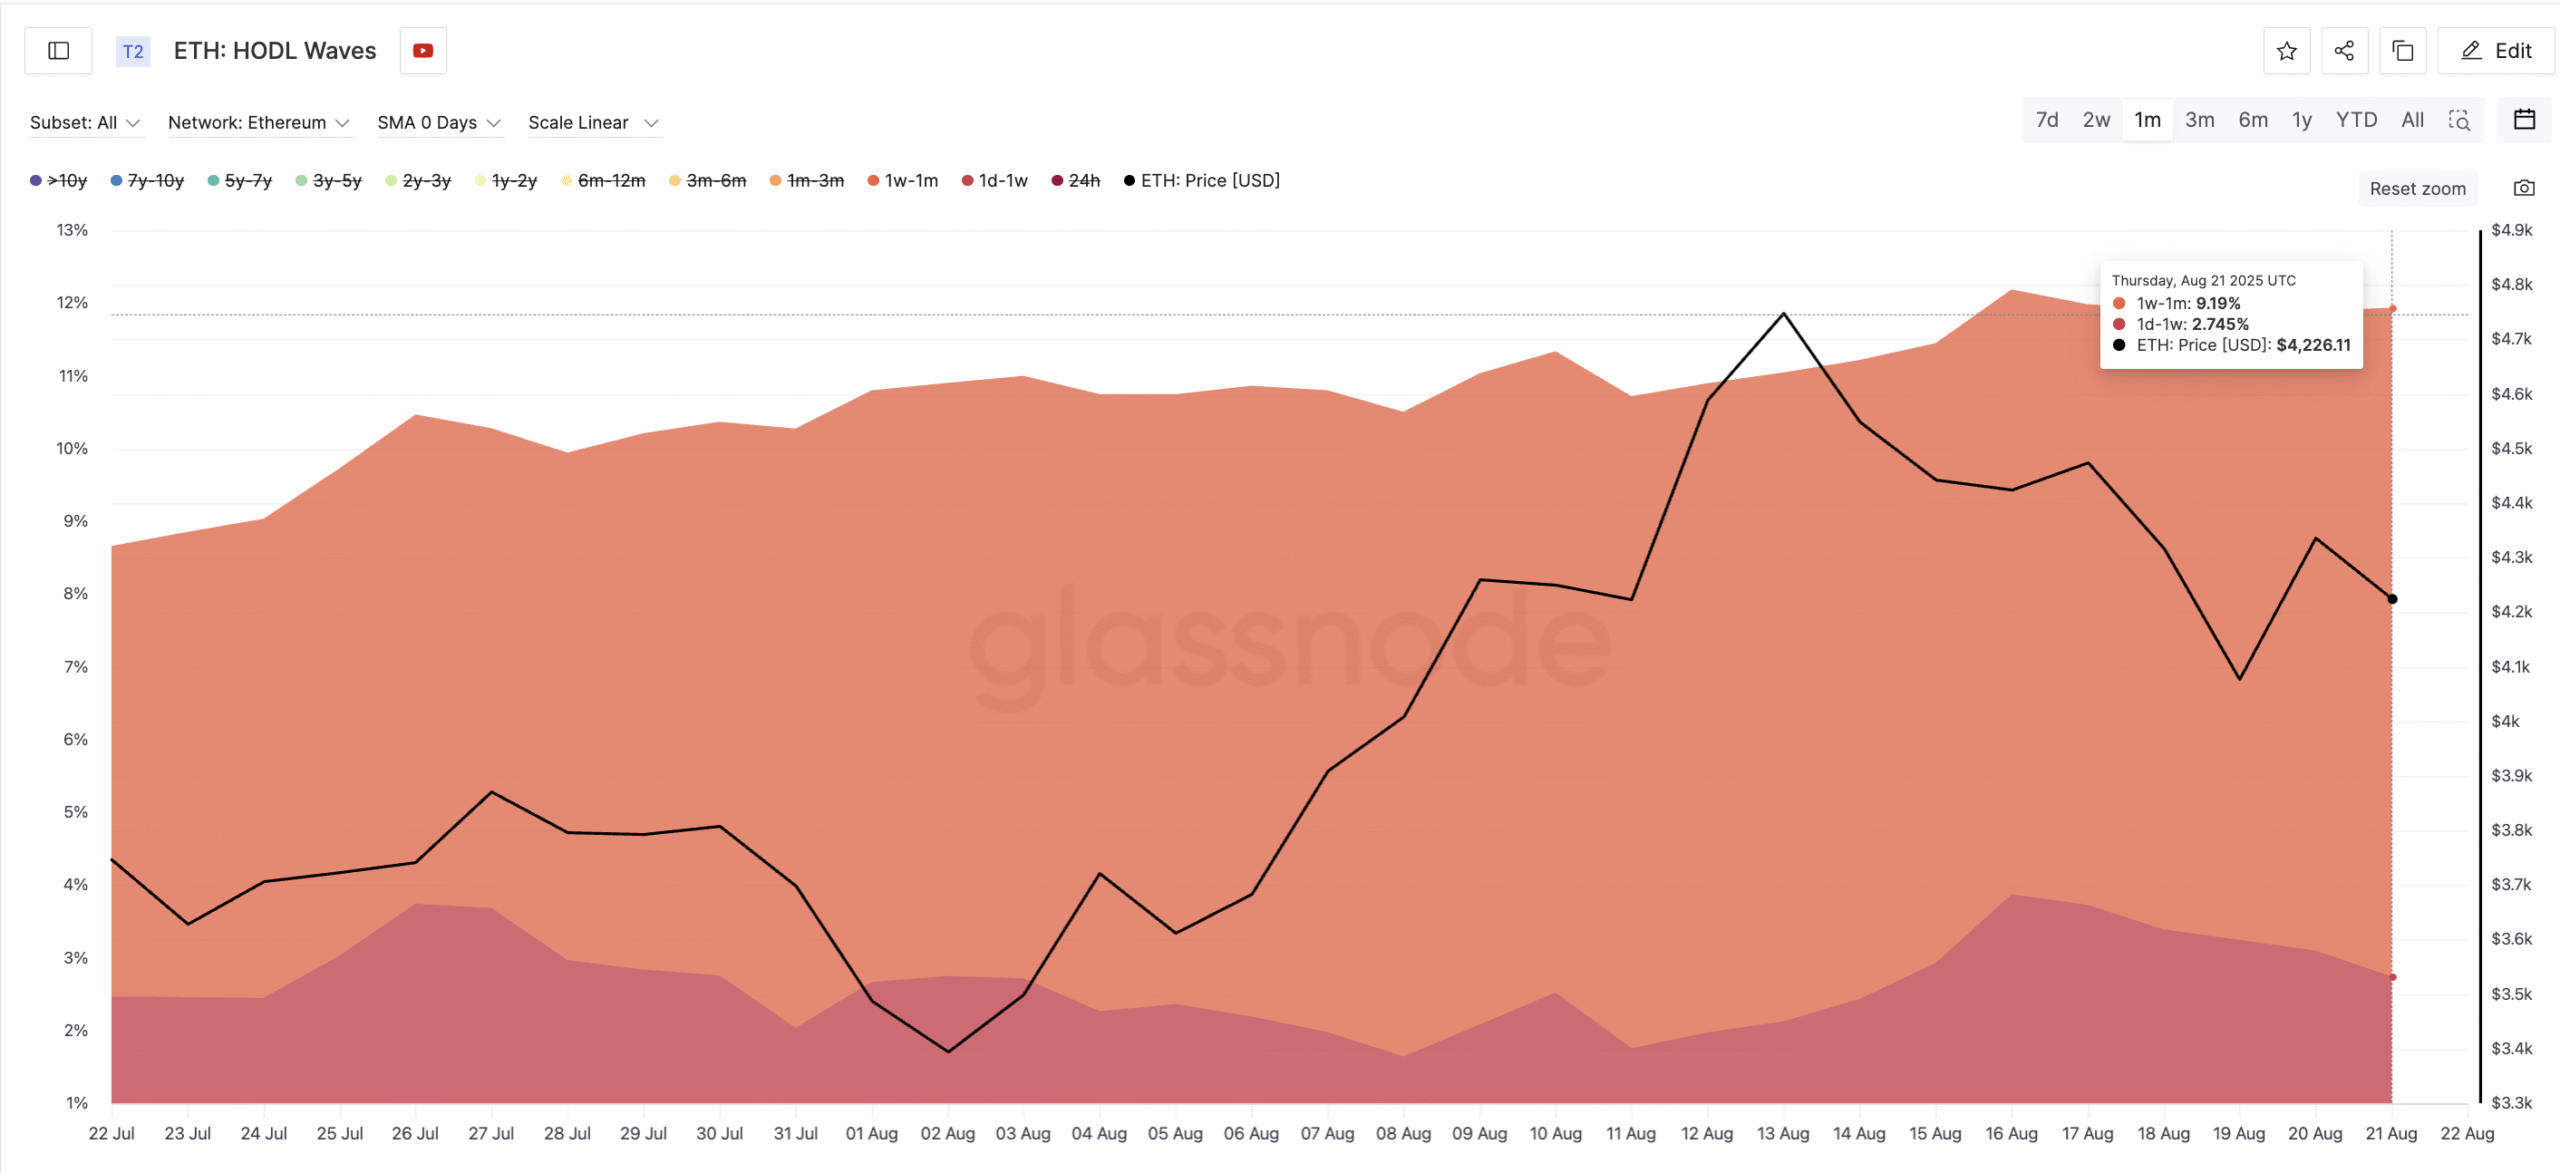Expand the Network: Ethereum selector
The height and width of the screenshot is (1173, 2560).
[x=259, y=122]
